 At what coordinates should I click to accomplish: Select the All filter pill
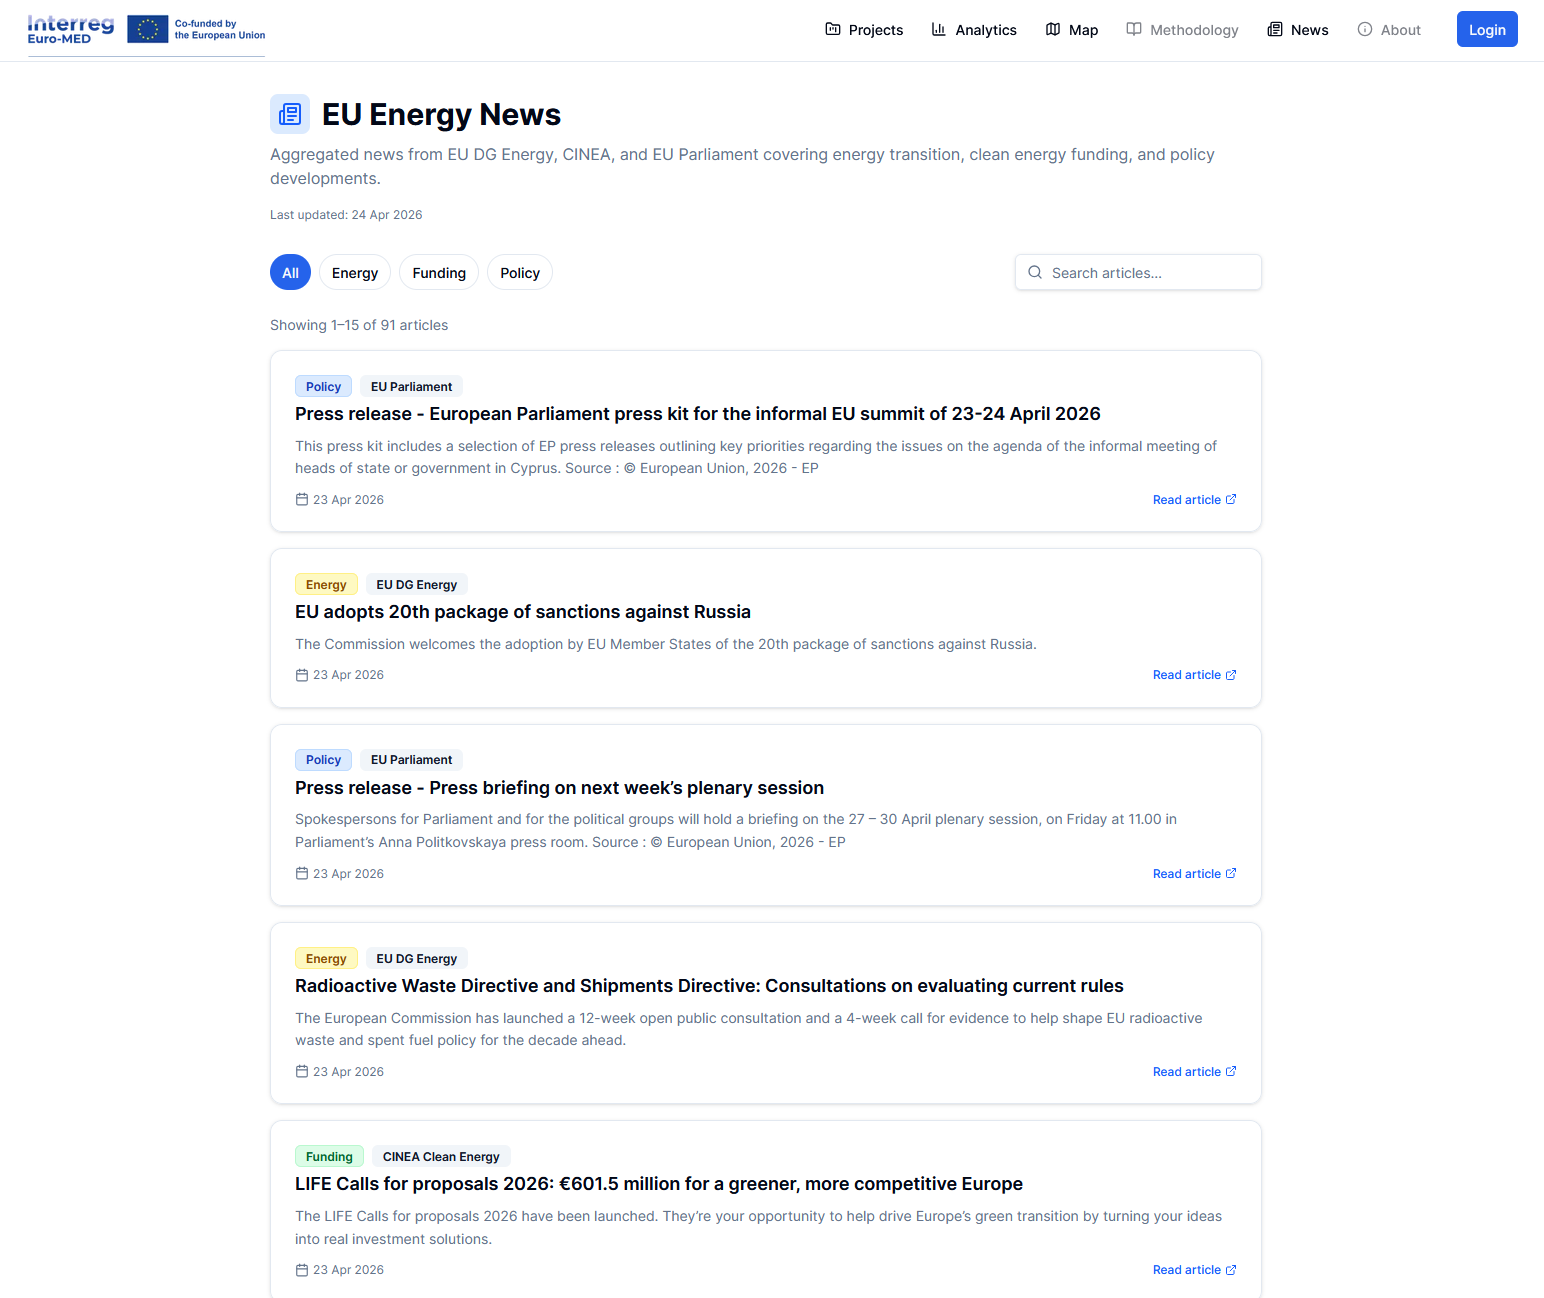(x=290, y=273)
